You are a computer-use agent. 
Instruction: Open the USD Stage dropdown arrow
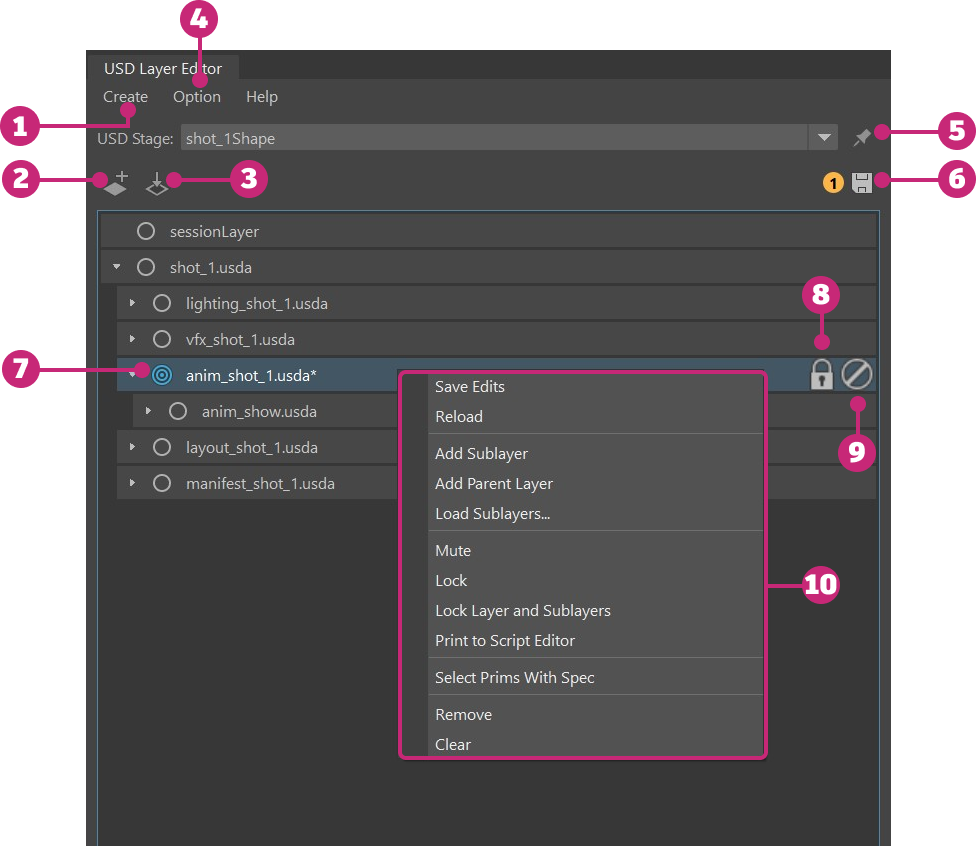click(823, 138)
